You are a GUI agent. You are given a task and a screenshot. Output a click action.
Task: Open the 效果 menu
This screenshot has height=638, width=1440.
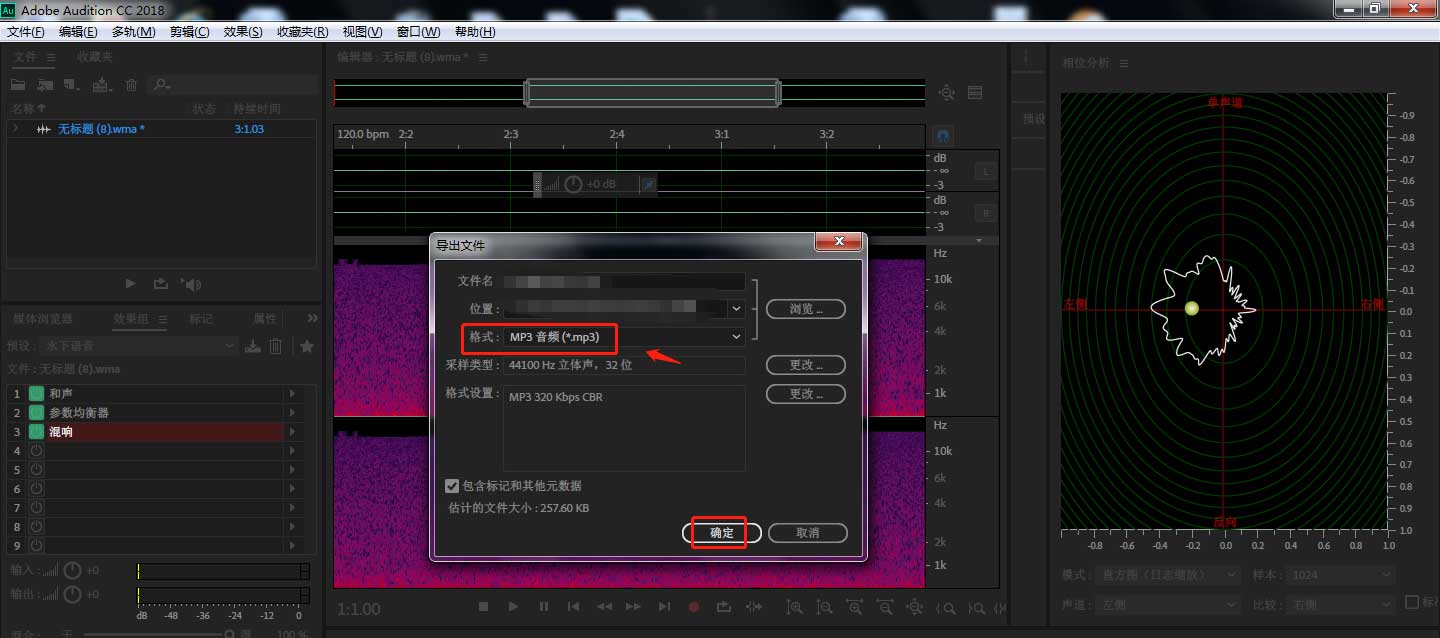(242, 31)
